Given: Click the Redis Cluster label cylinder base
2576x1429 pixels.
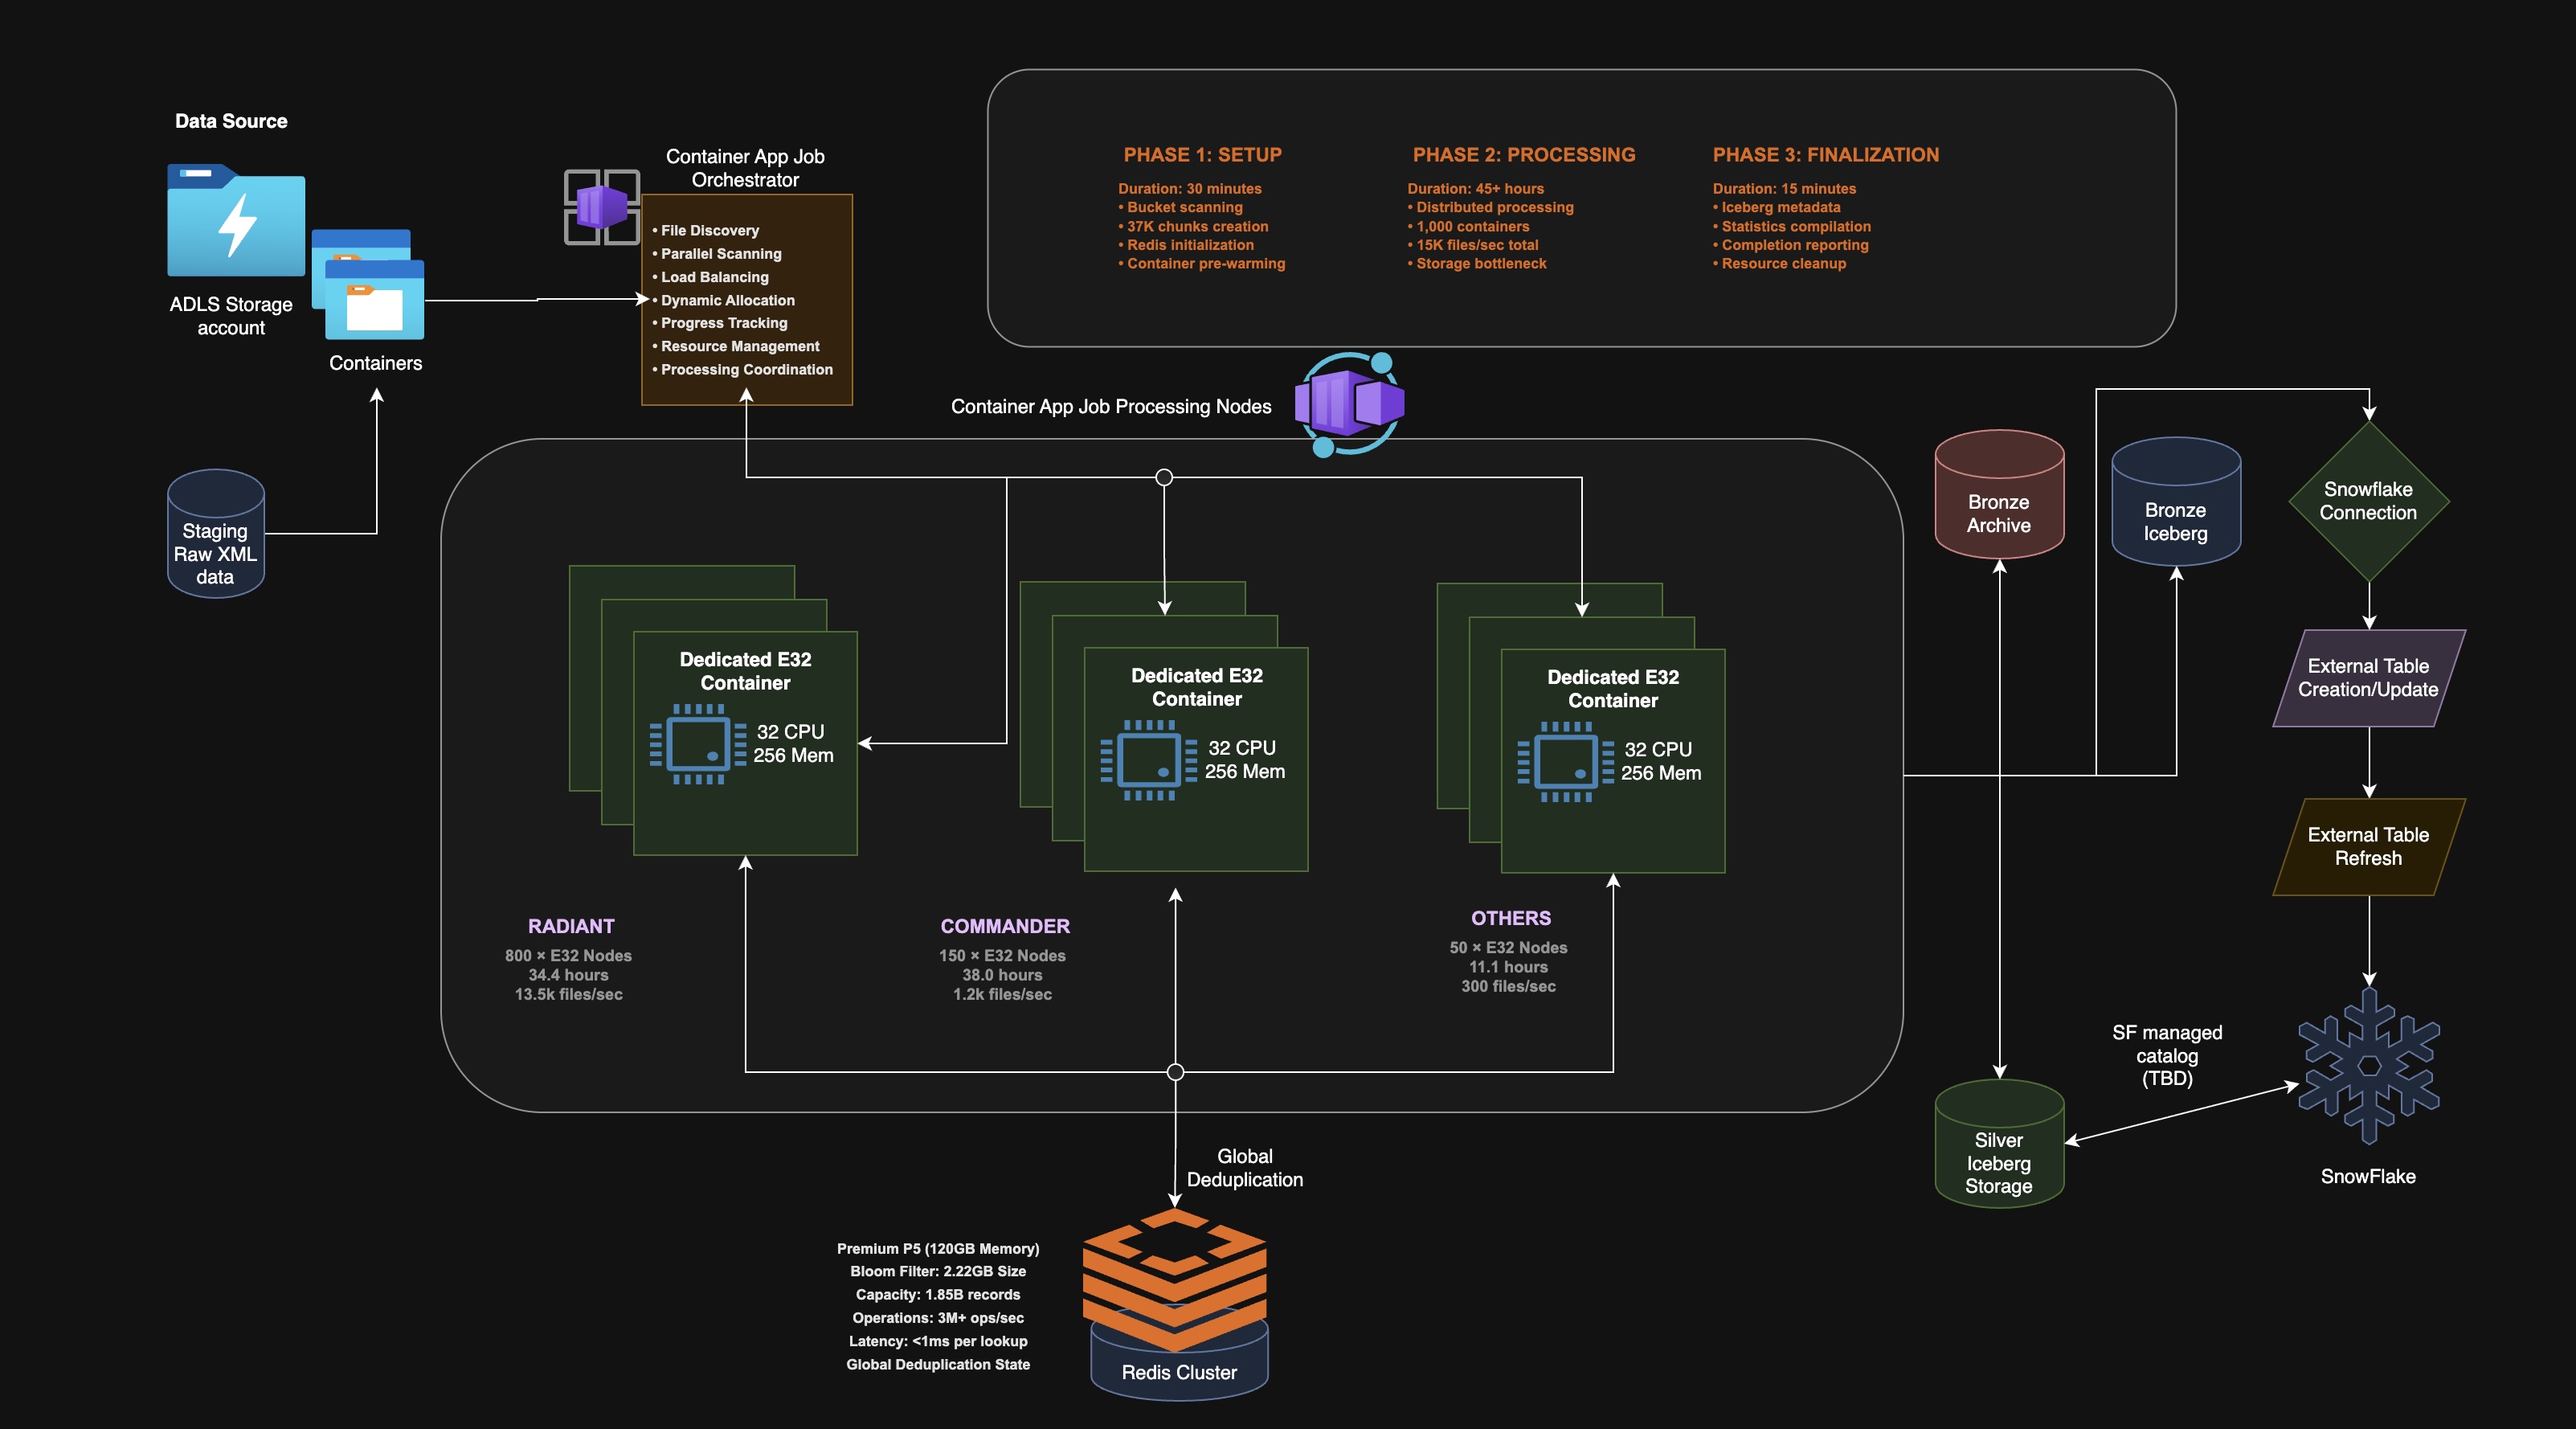Looking at the screenshot, I should coord(1179,1372).
